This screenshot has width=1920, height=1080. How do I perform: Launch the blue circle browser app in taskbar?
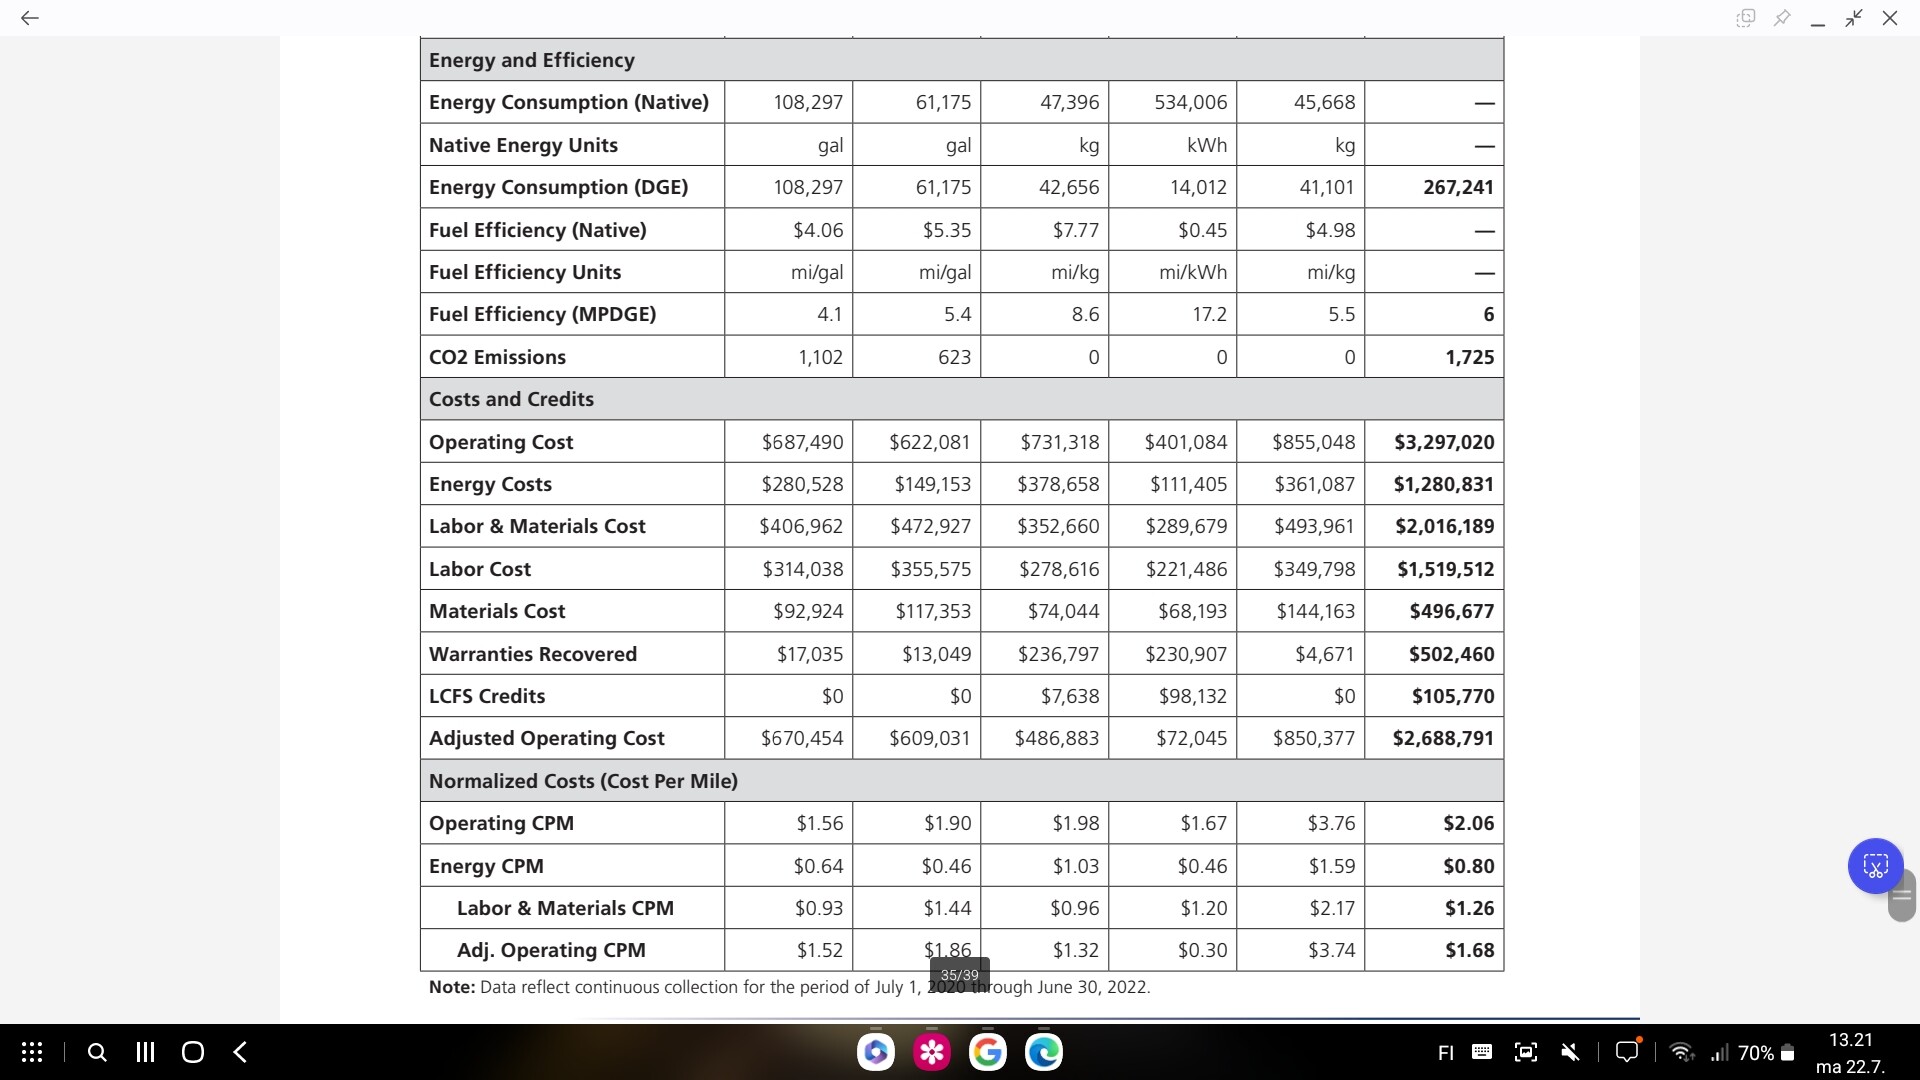pos(876,1052)
